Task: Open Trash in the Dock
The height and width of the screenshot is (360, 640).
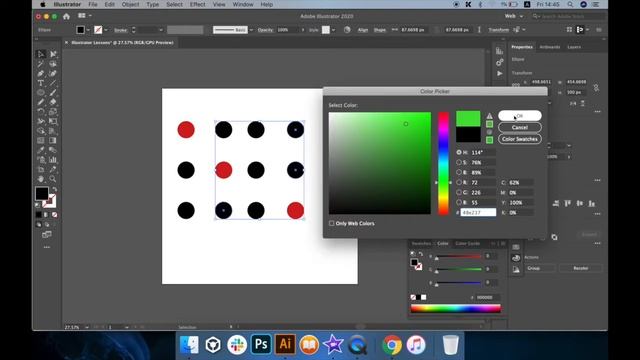Action: tap(451, 344)
